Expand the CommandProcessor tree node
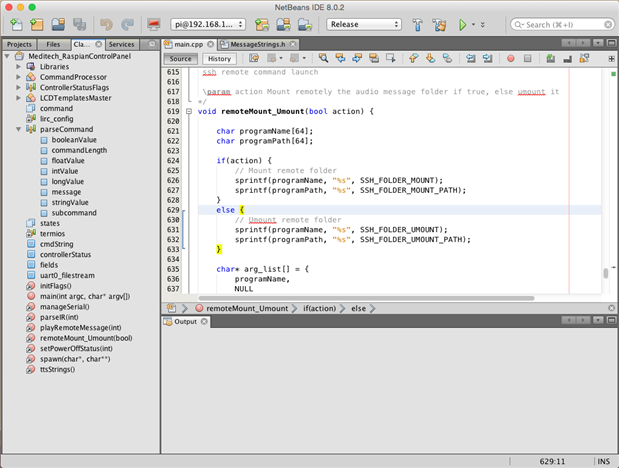 click(x=20, y=76)
